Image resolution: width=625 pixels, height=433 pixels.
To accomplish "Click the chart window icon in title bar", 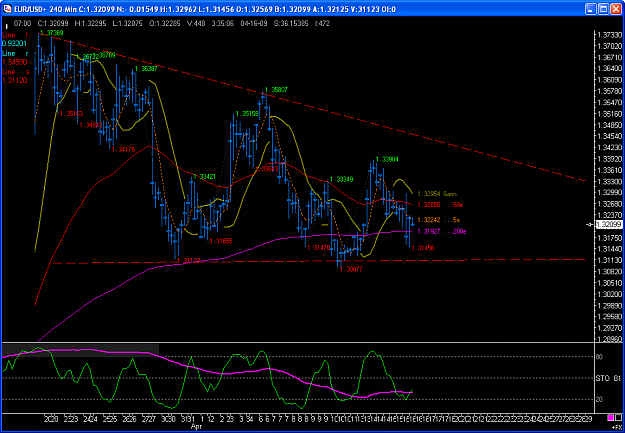I will tap(7, 8).
